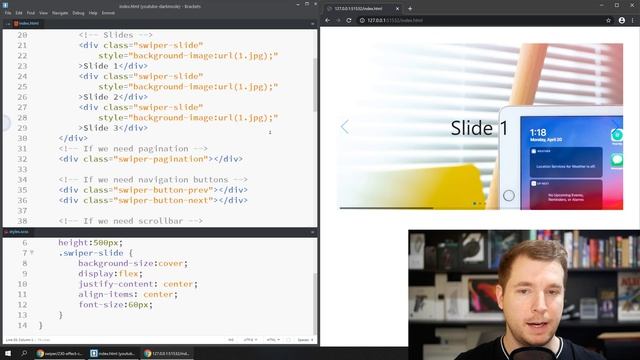Open the Help menu in Brackets
The width and height of the screenshot is (640, 360).
93,13
